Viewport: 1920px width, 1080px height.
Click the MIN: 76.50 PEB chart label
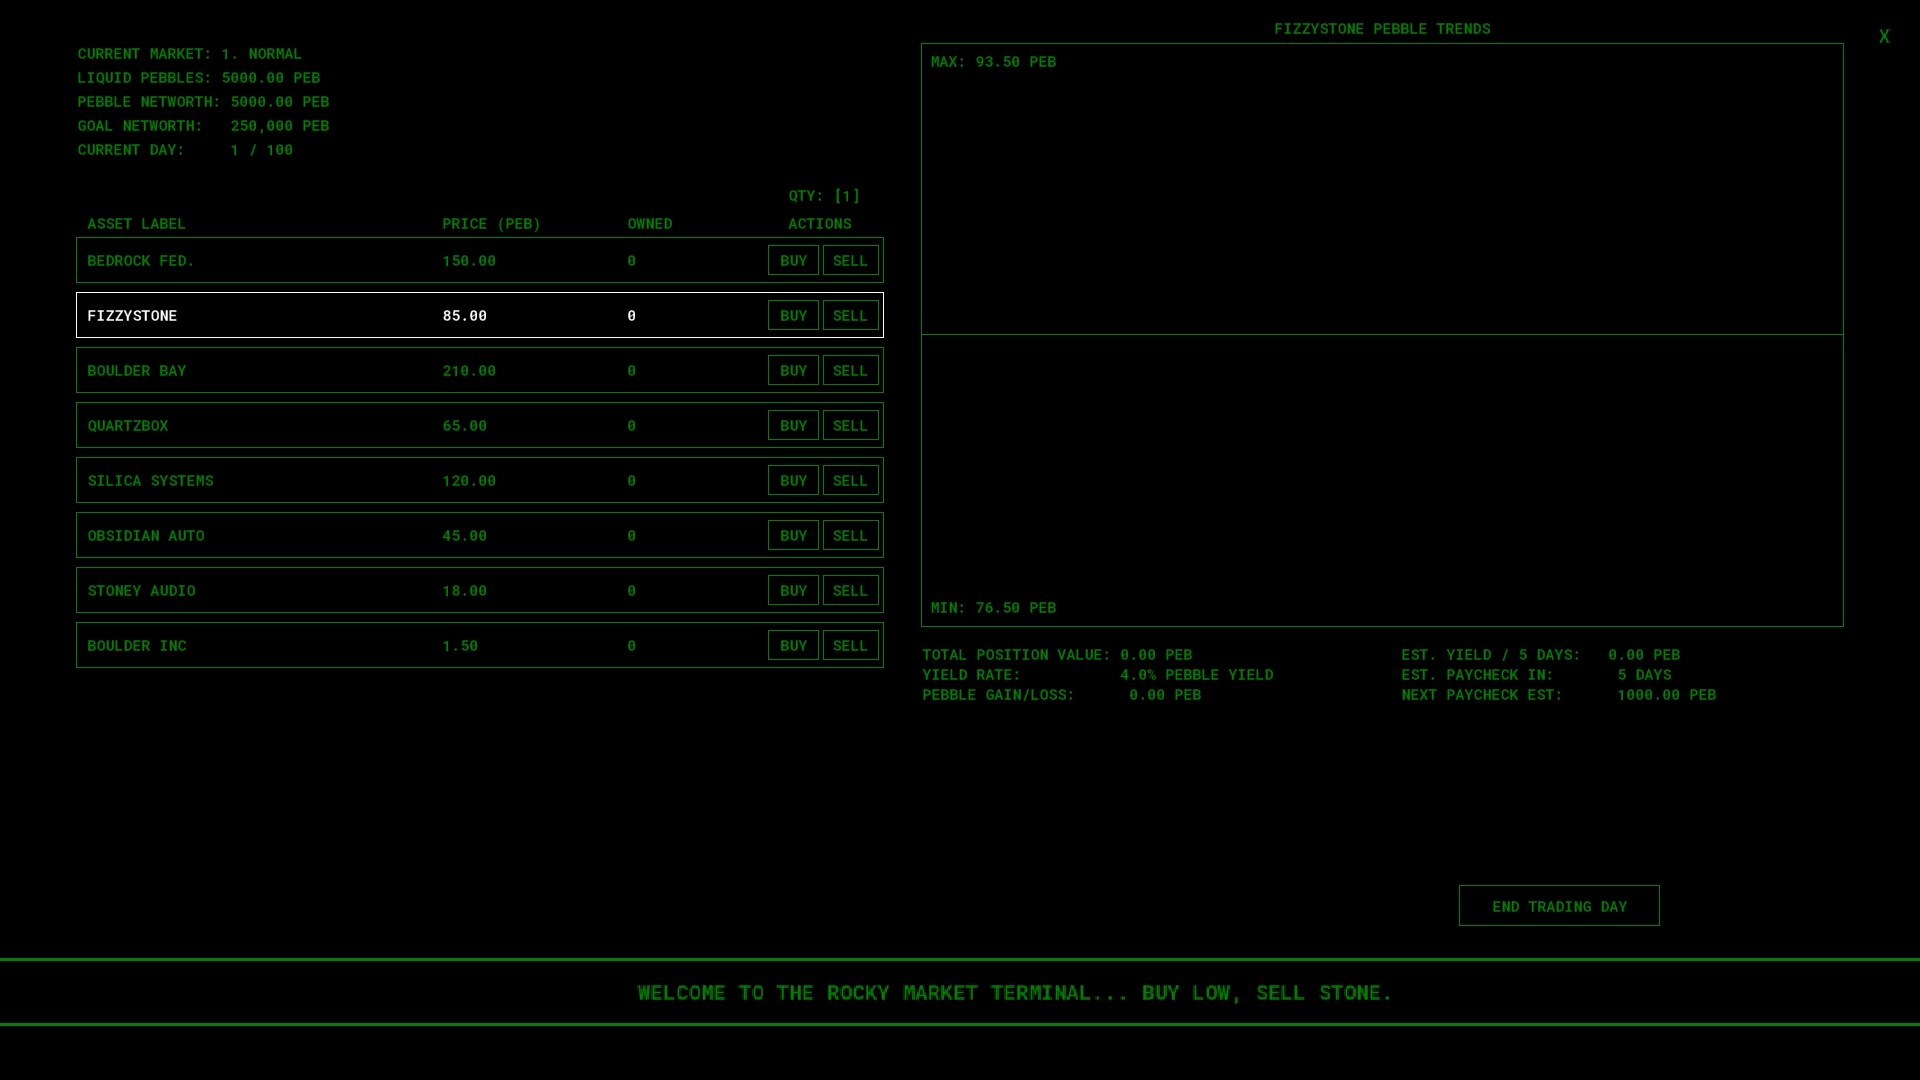click(993, 608)
